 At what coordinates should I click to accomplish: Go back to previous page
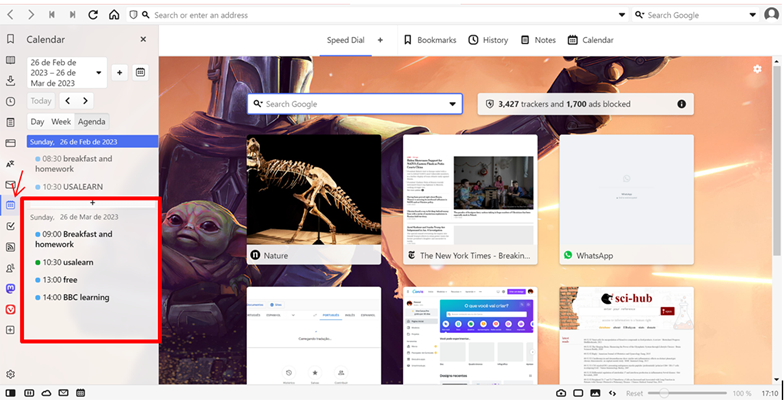tap(10, 15)
